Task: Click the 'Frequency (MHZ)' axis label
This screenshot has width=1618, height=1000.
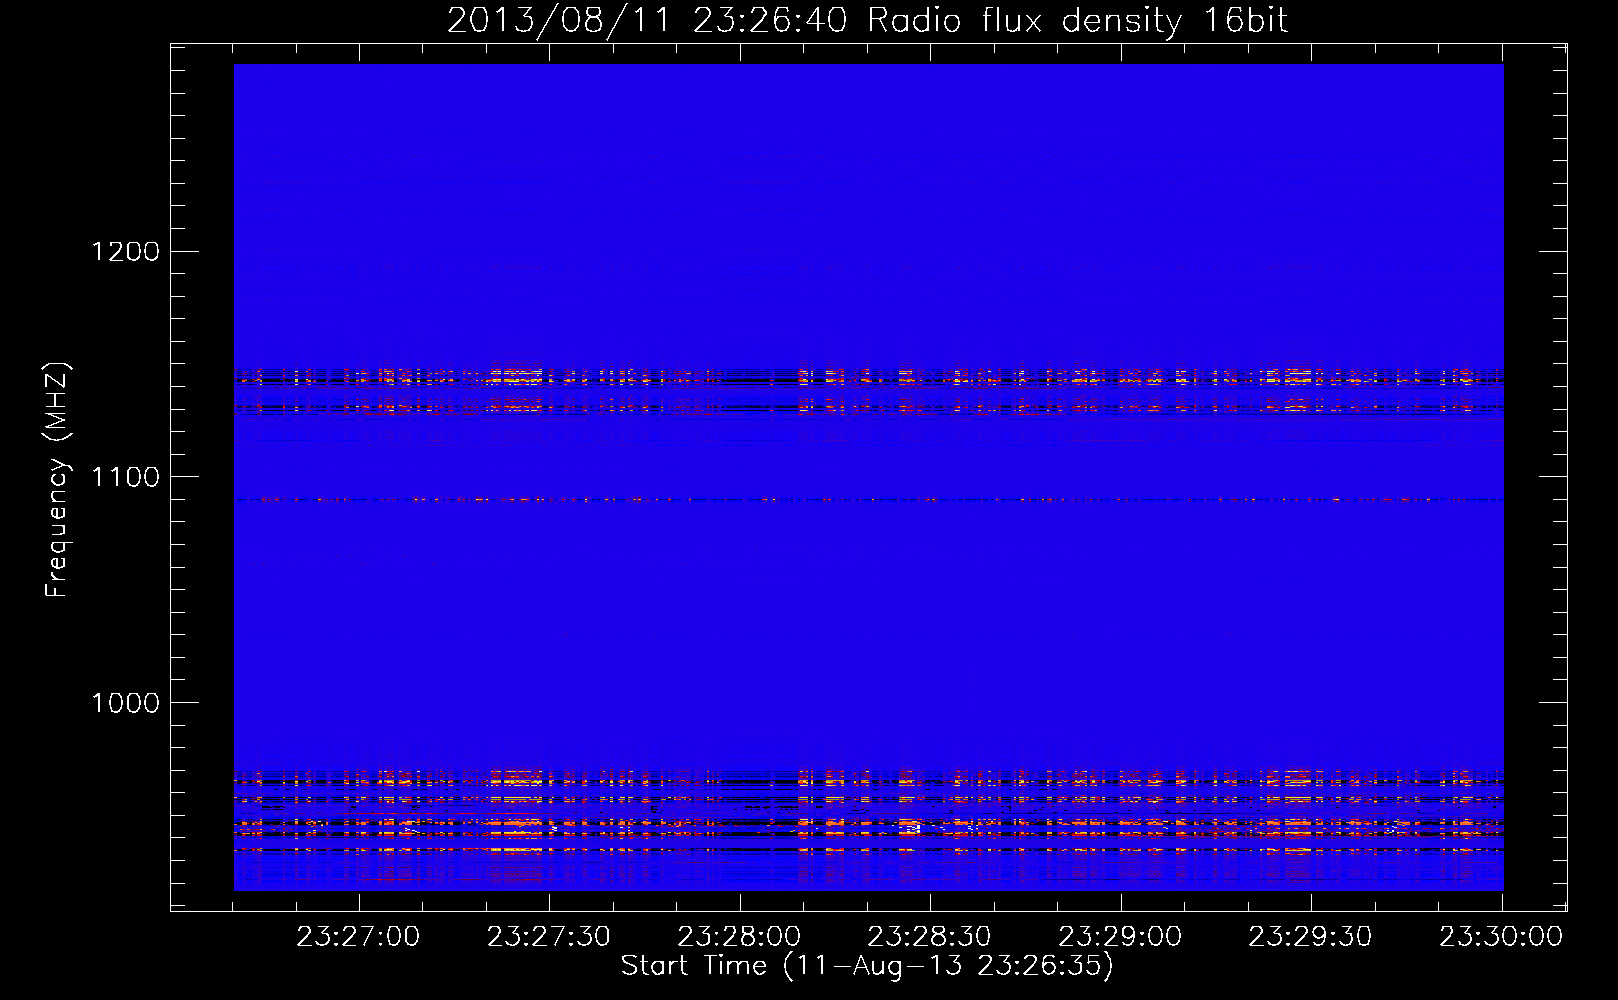Action: (57, 480)
